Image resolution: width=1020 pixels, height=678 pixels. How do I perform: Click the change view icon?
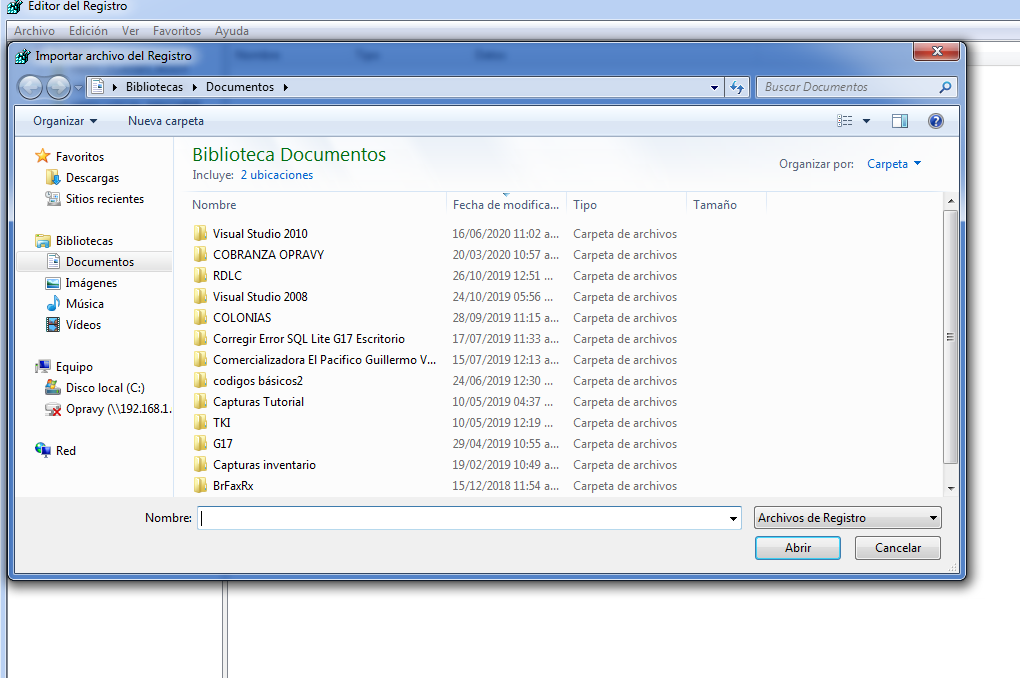point(844,121)
